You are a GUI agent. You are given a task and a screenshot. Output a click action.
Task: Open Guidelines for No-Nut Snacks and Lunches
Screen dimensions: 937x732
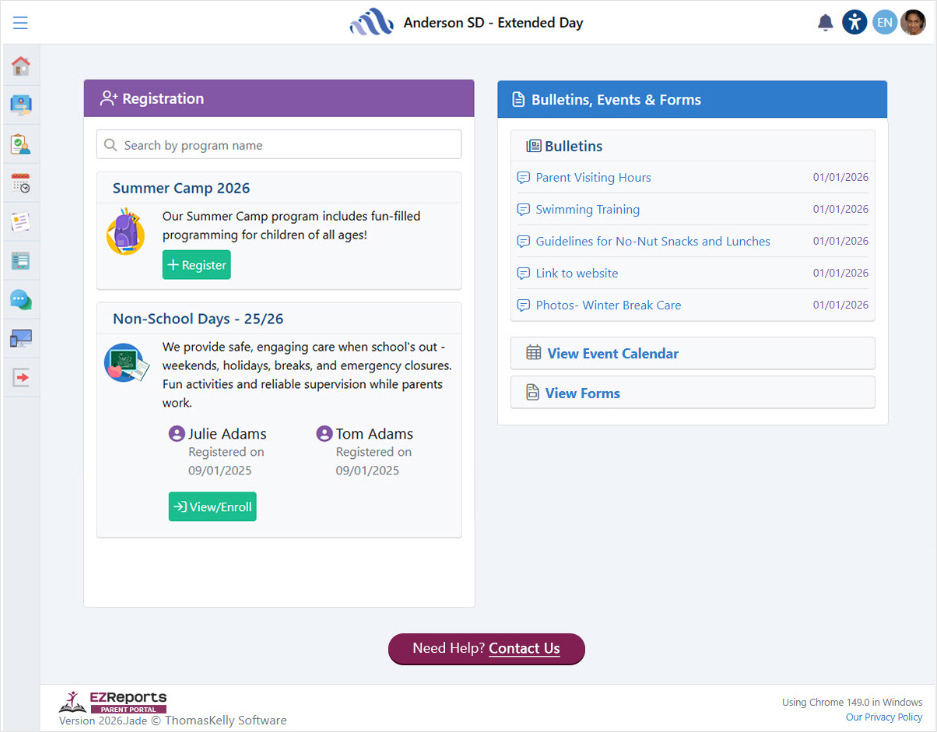653,241
